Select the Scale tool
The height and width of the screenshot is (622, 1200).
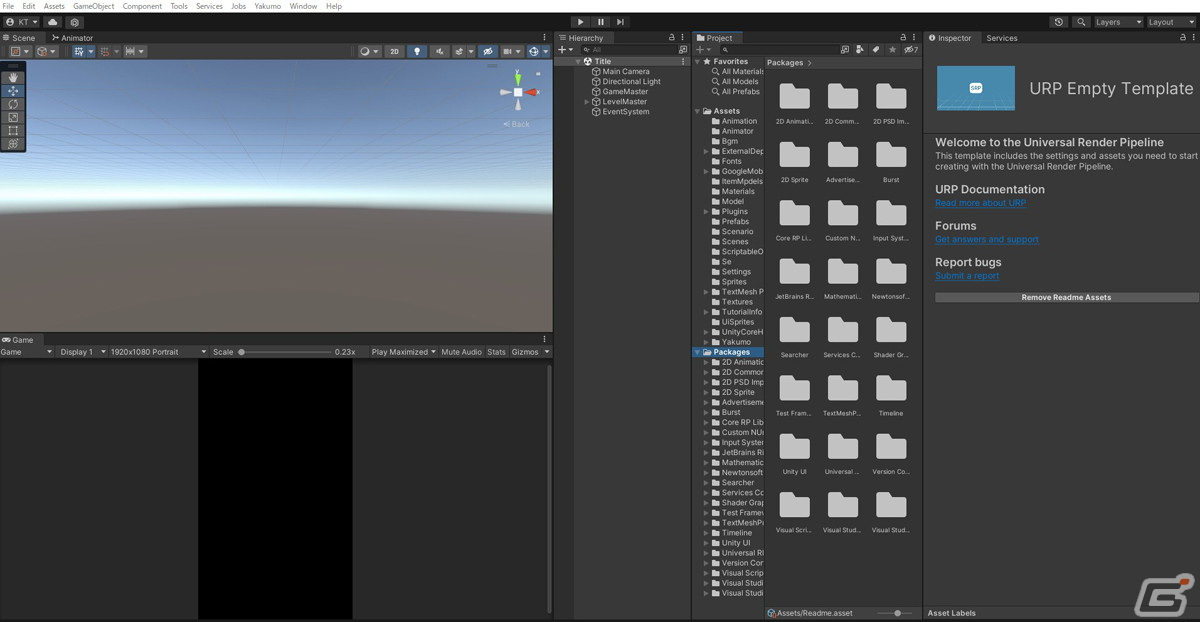[13, 117]
